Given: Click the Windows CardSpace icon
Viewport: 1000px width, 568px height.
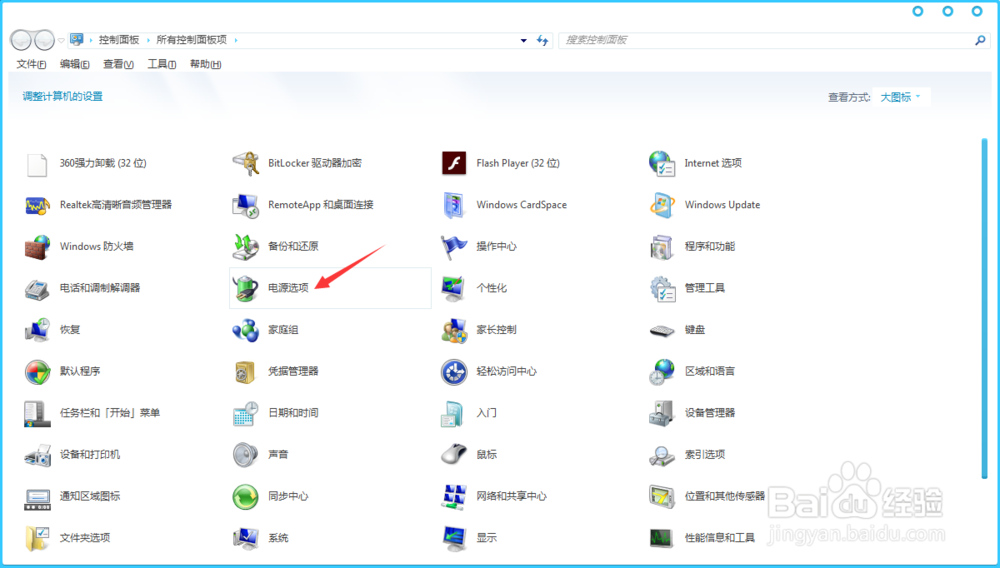Looking at the screenshot, I should pos(454,205).
